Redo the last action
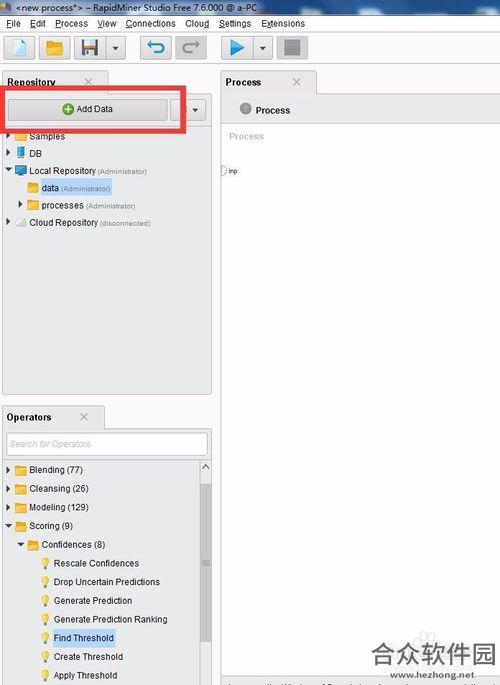500x685 pixels. 191,48
